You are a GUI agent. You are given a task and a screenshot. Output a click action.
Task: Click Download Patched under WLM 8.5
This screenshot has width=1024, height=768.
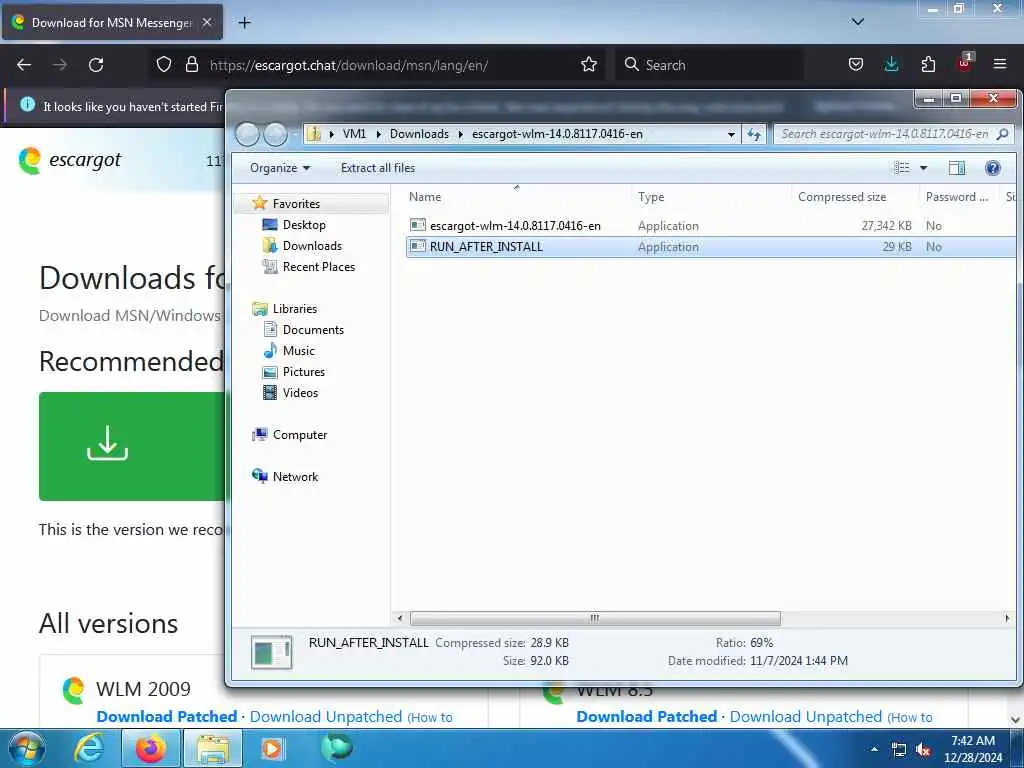click(x=647, y=716)
